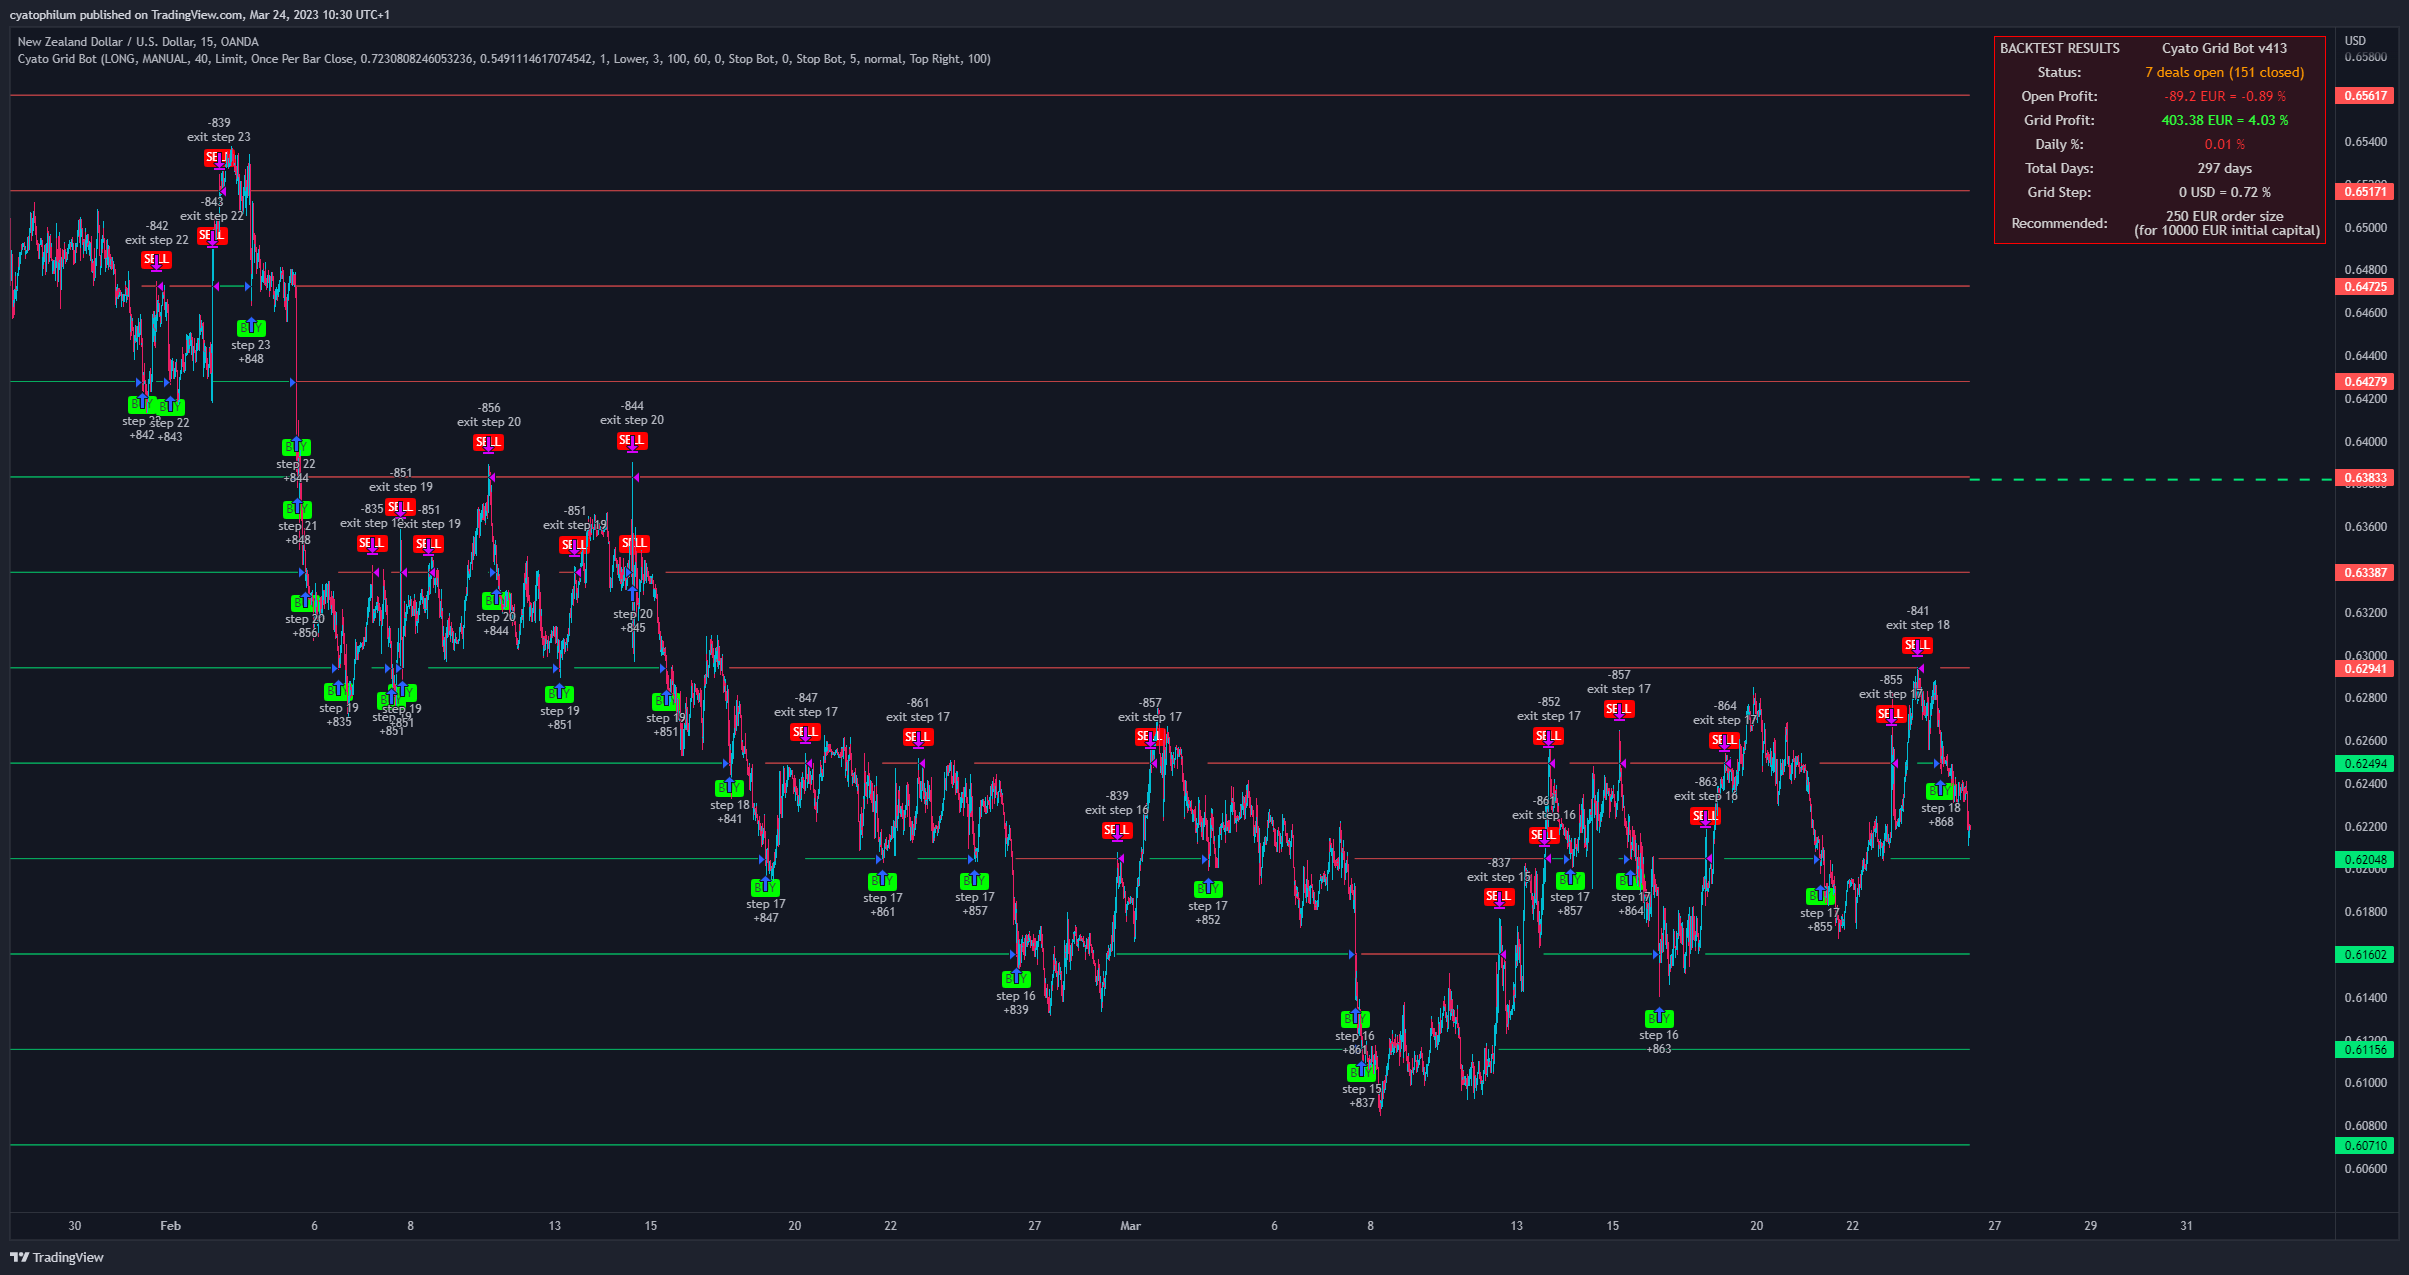
Task: Click the SELL marker labeled exit step 23
Action: pyautogui.click(x=217, y=158)
